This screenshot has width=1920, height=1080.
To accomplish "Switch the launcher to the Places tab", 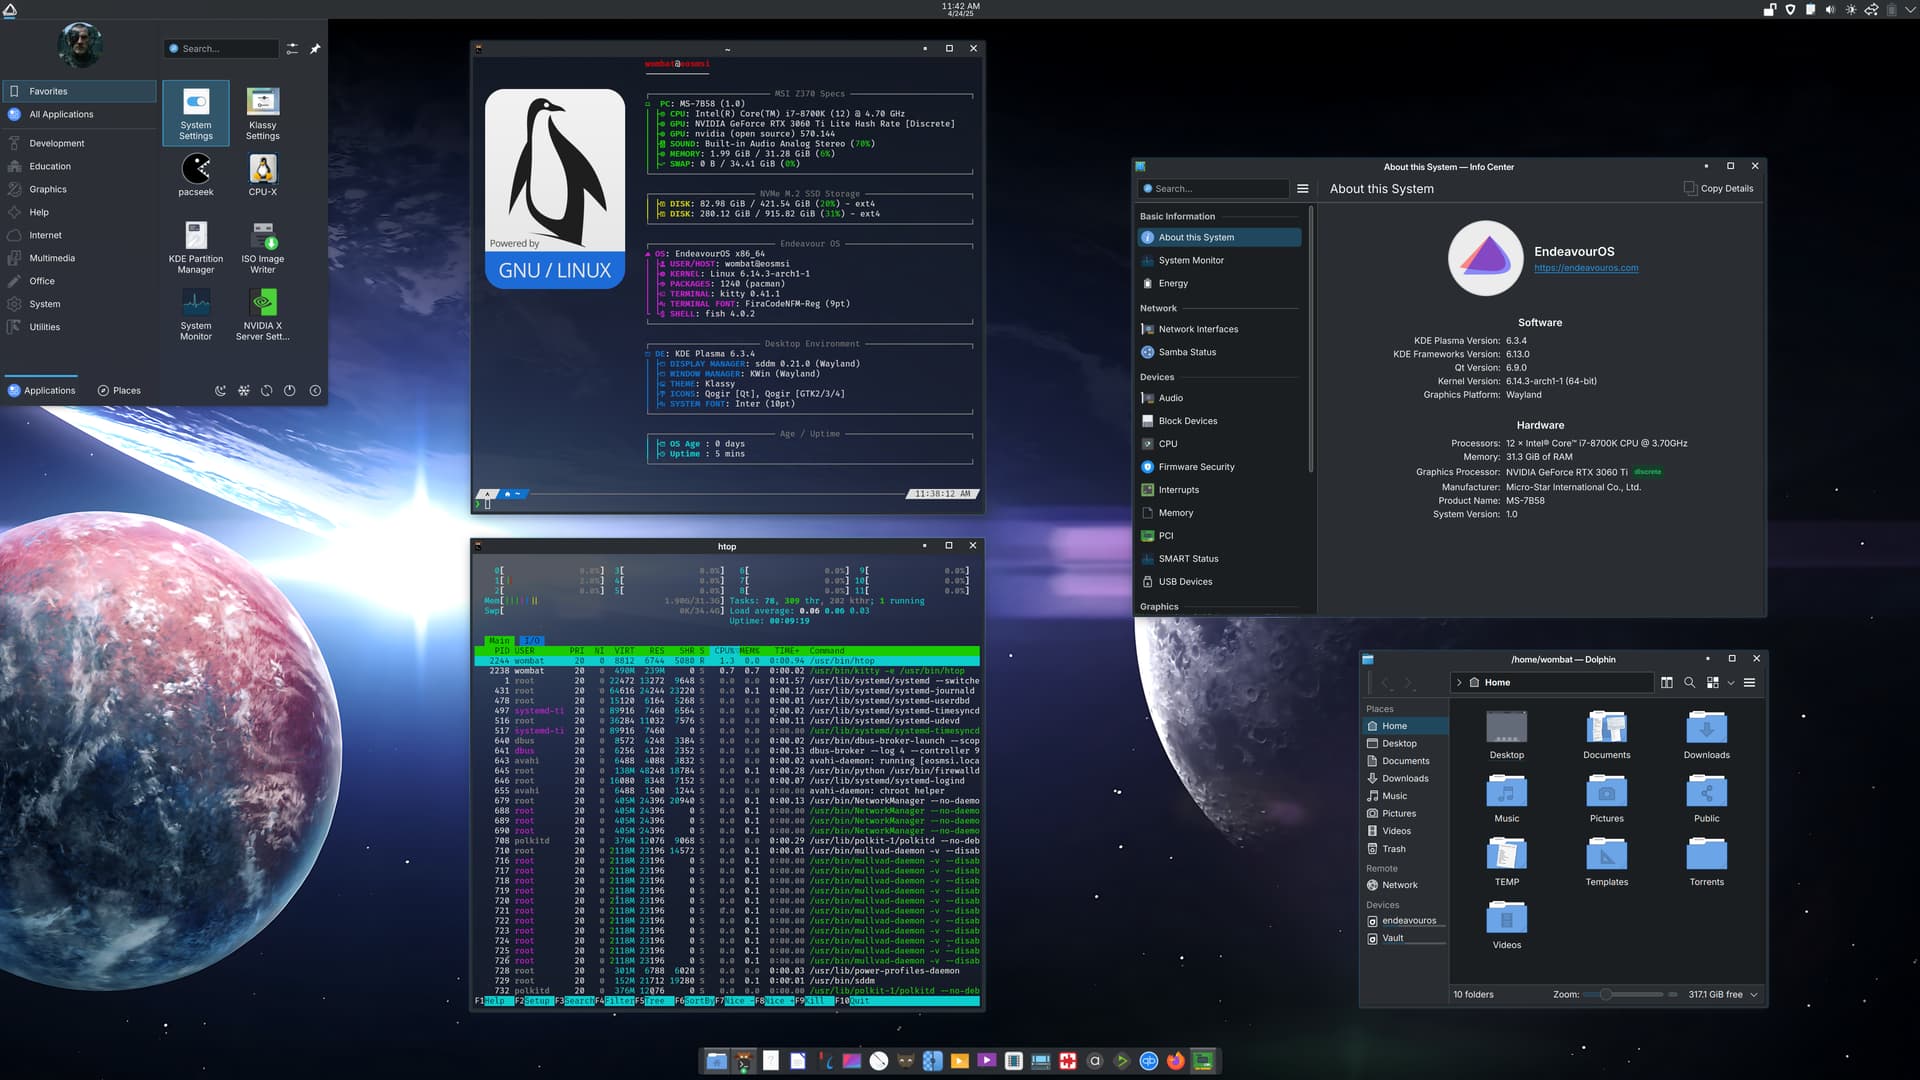I will 119,391.
